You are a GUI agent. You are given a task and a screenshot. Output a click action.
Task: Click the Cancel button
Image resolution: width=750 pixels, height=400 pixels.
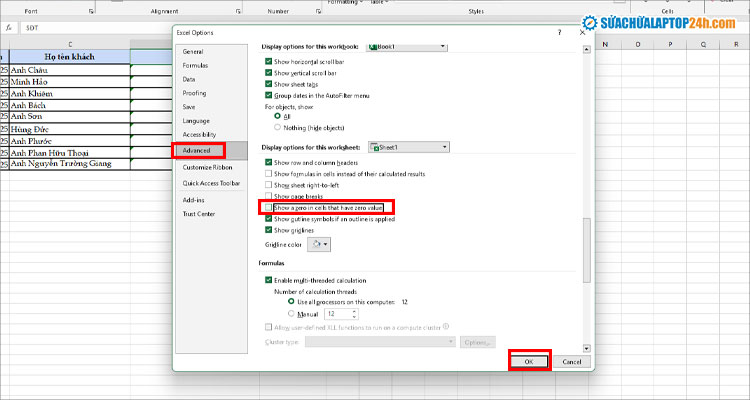[571, 361]
